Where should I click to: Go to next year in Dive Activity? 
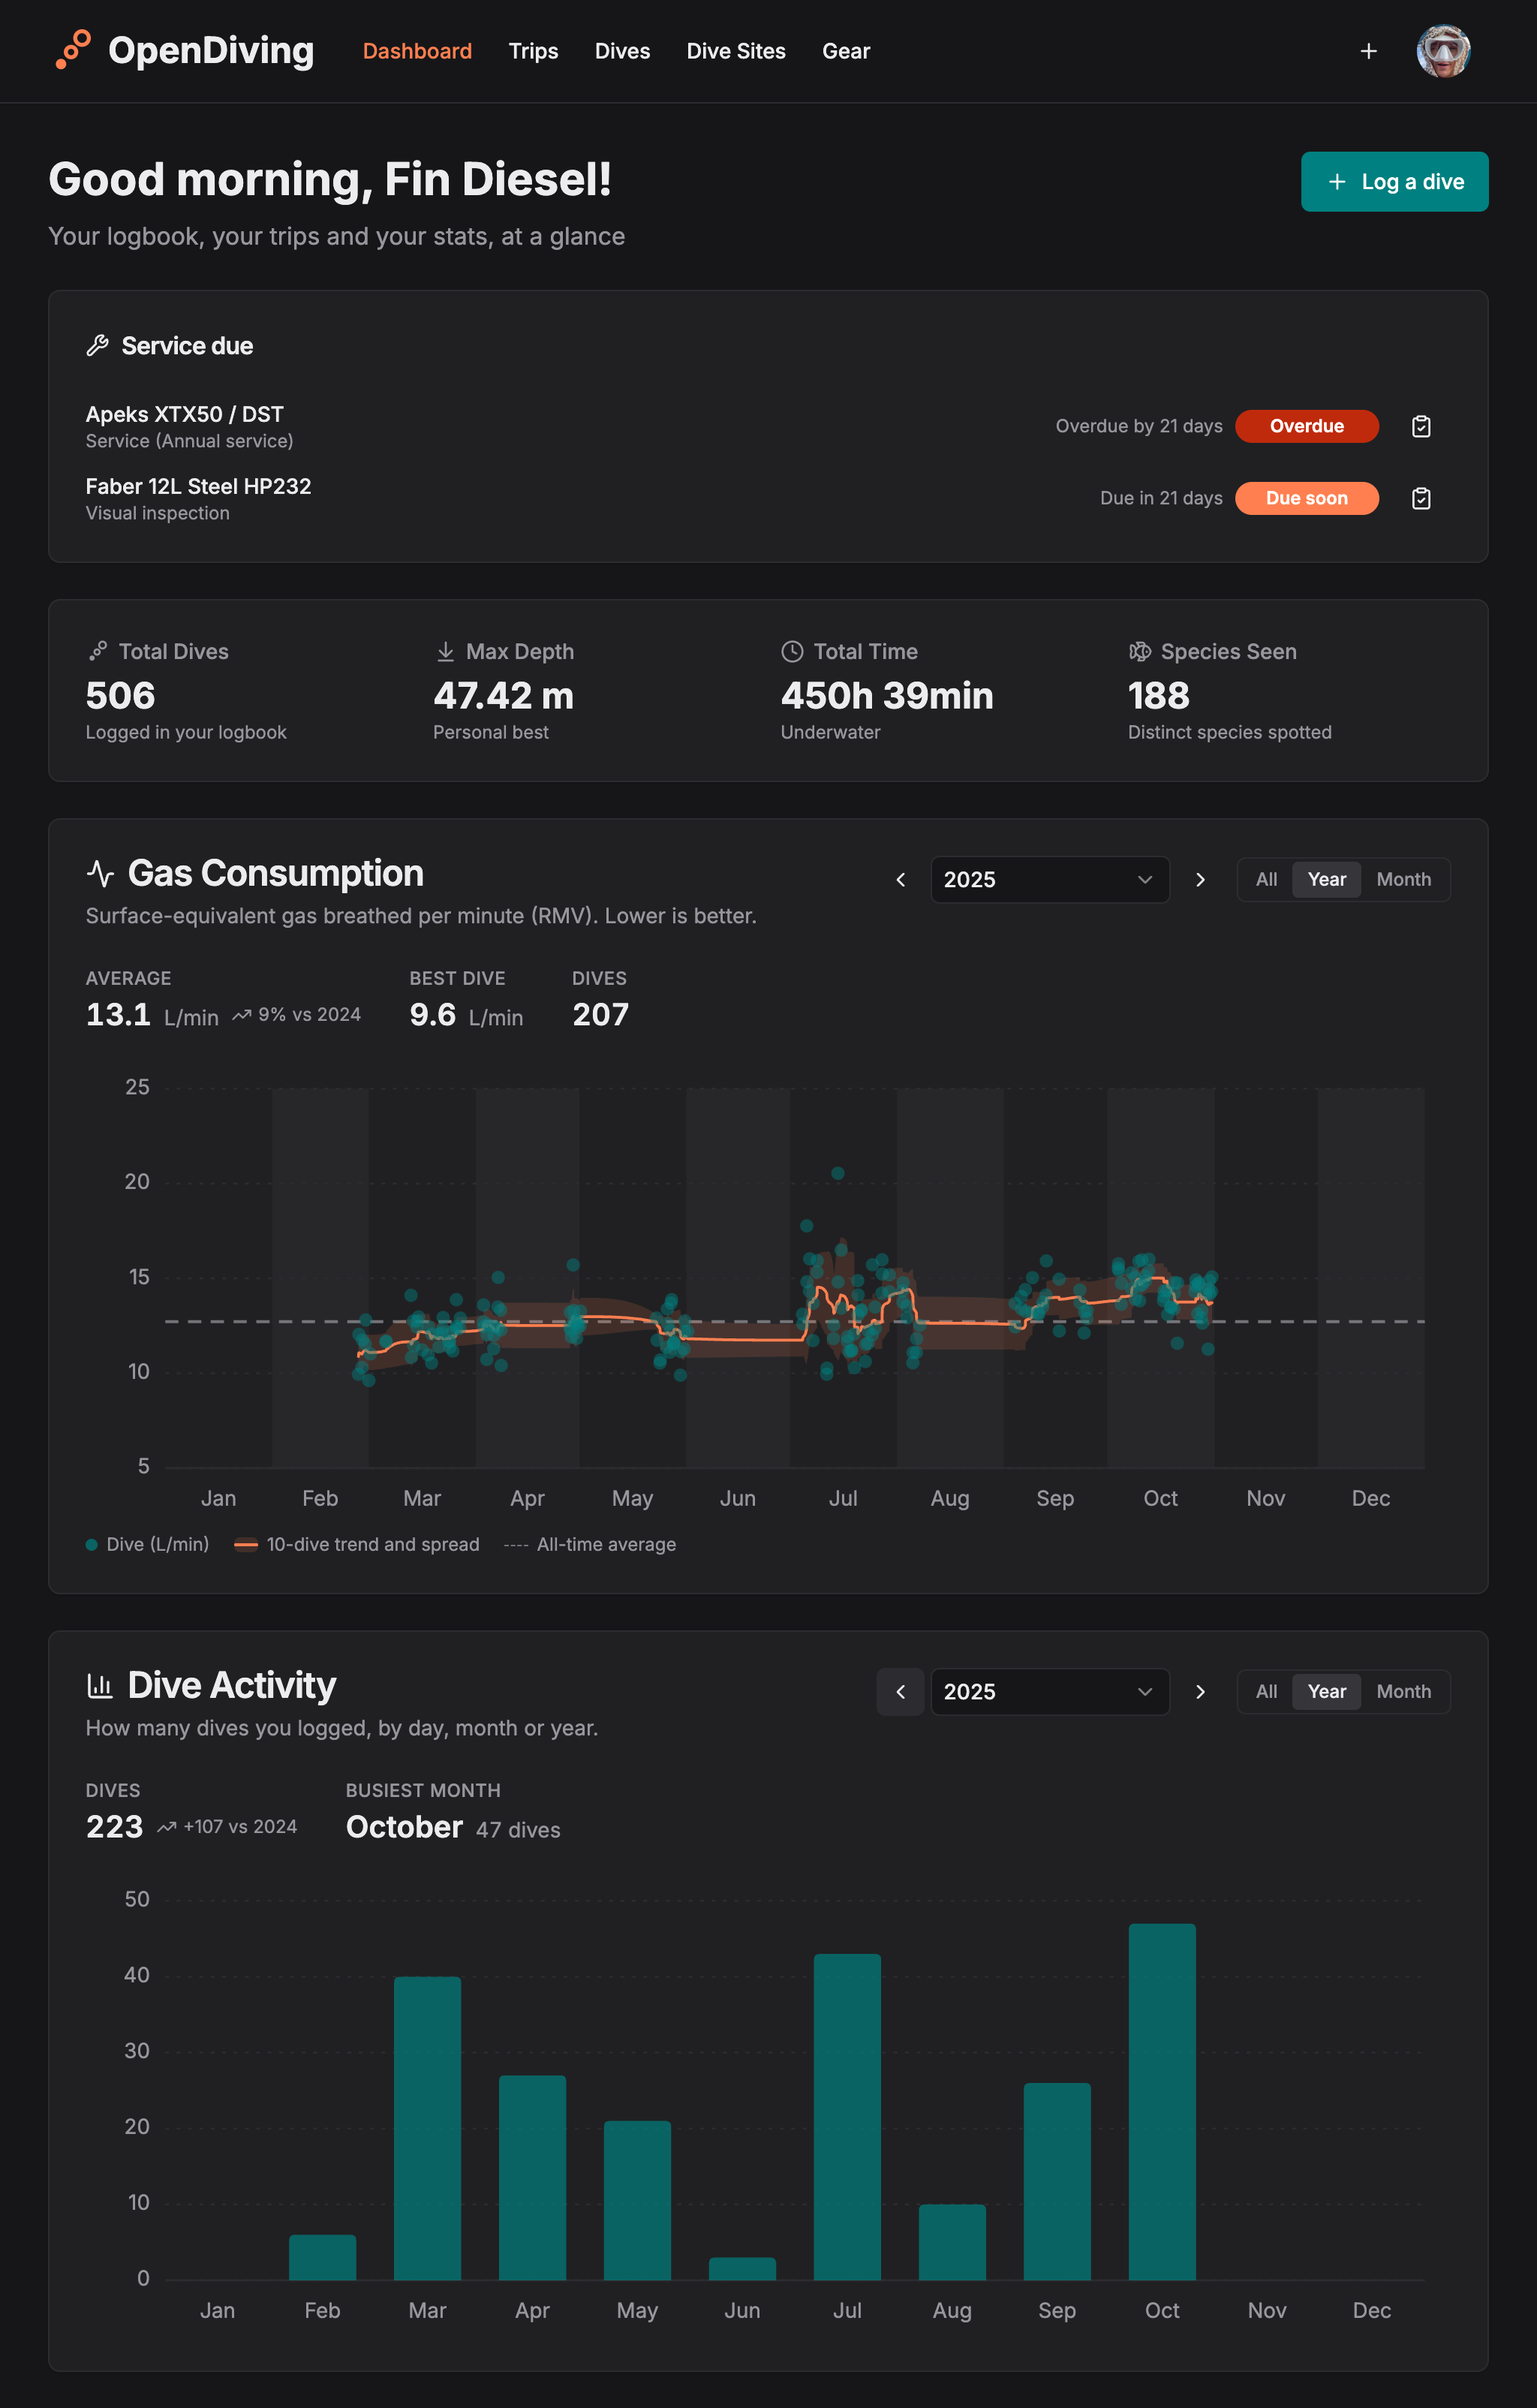click(1200, 1692)
